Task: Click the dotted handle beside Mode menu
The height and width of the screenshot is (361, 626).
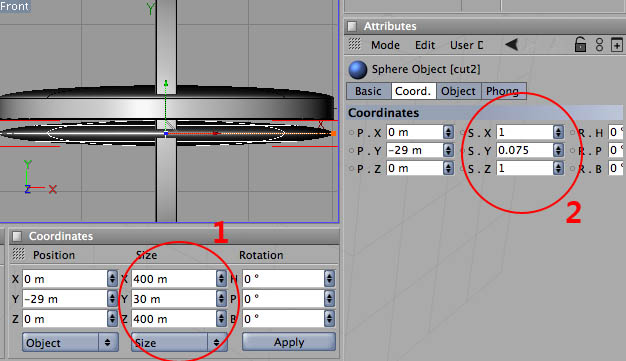Action: pos(354,44)
